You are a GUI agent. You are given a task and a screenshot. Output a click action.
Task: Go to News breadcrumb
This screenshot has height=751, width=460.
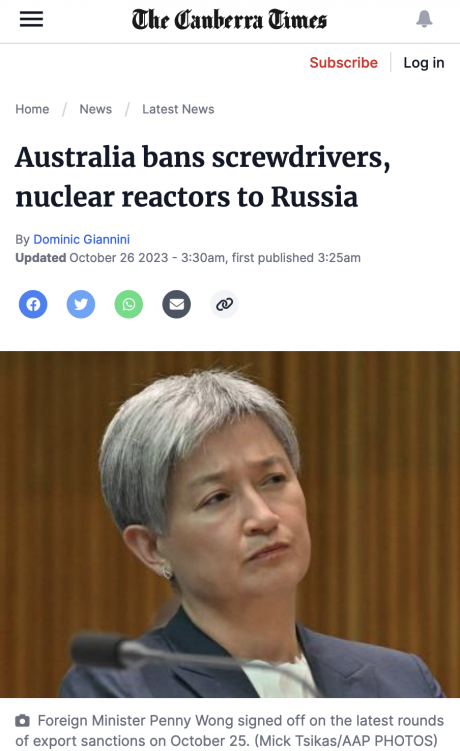[96, 109]
